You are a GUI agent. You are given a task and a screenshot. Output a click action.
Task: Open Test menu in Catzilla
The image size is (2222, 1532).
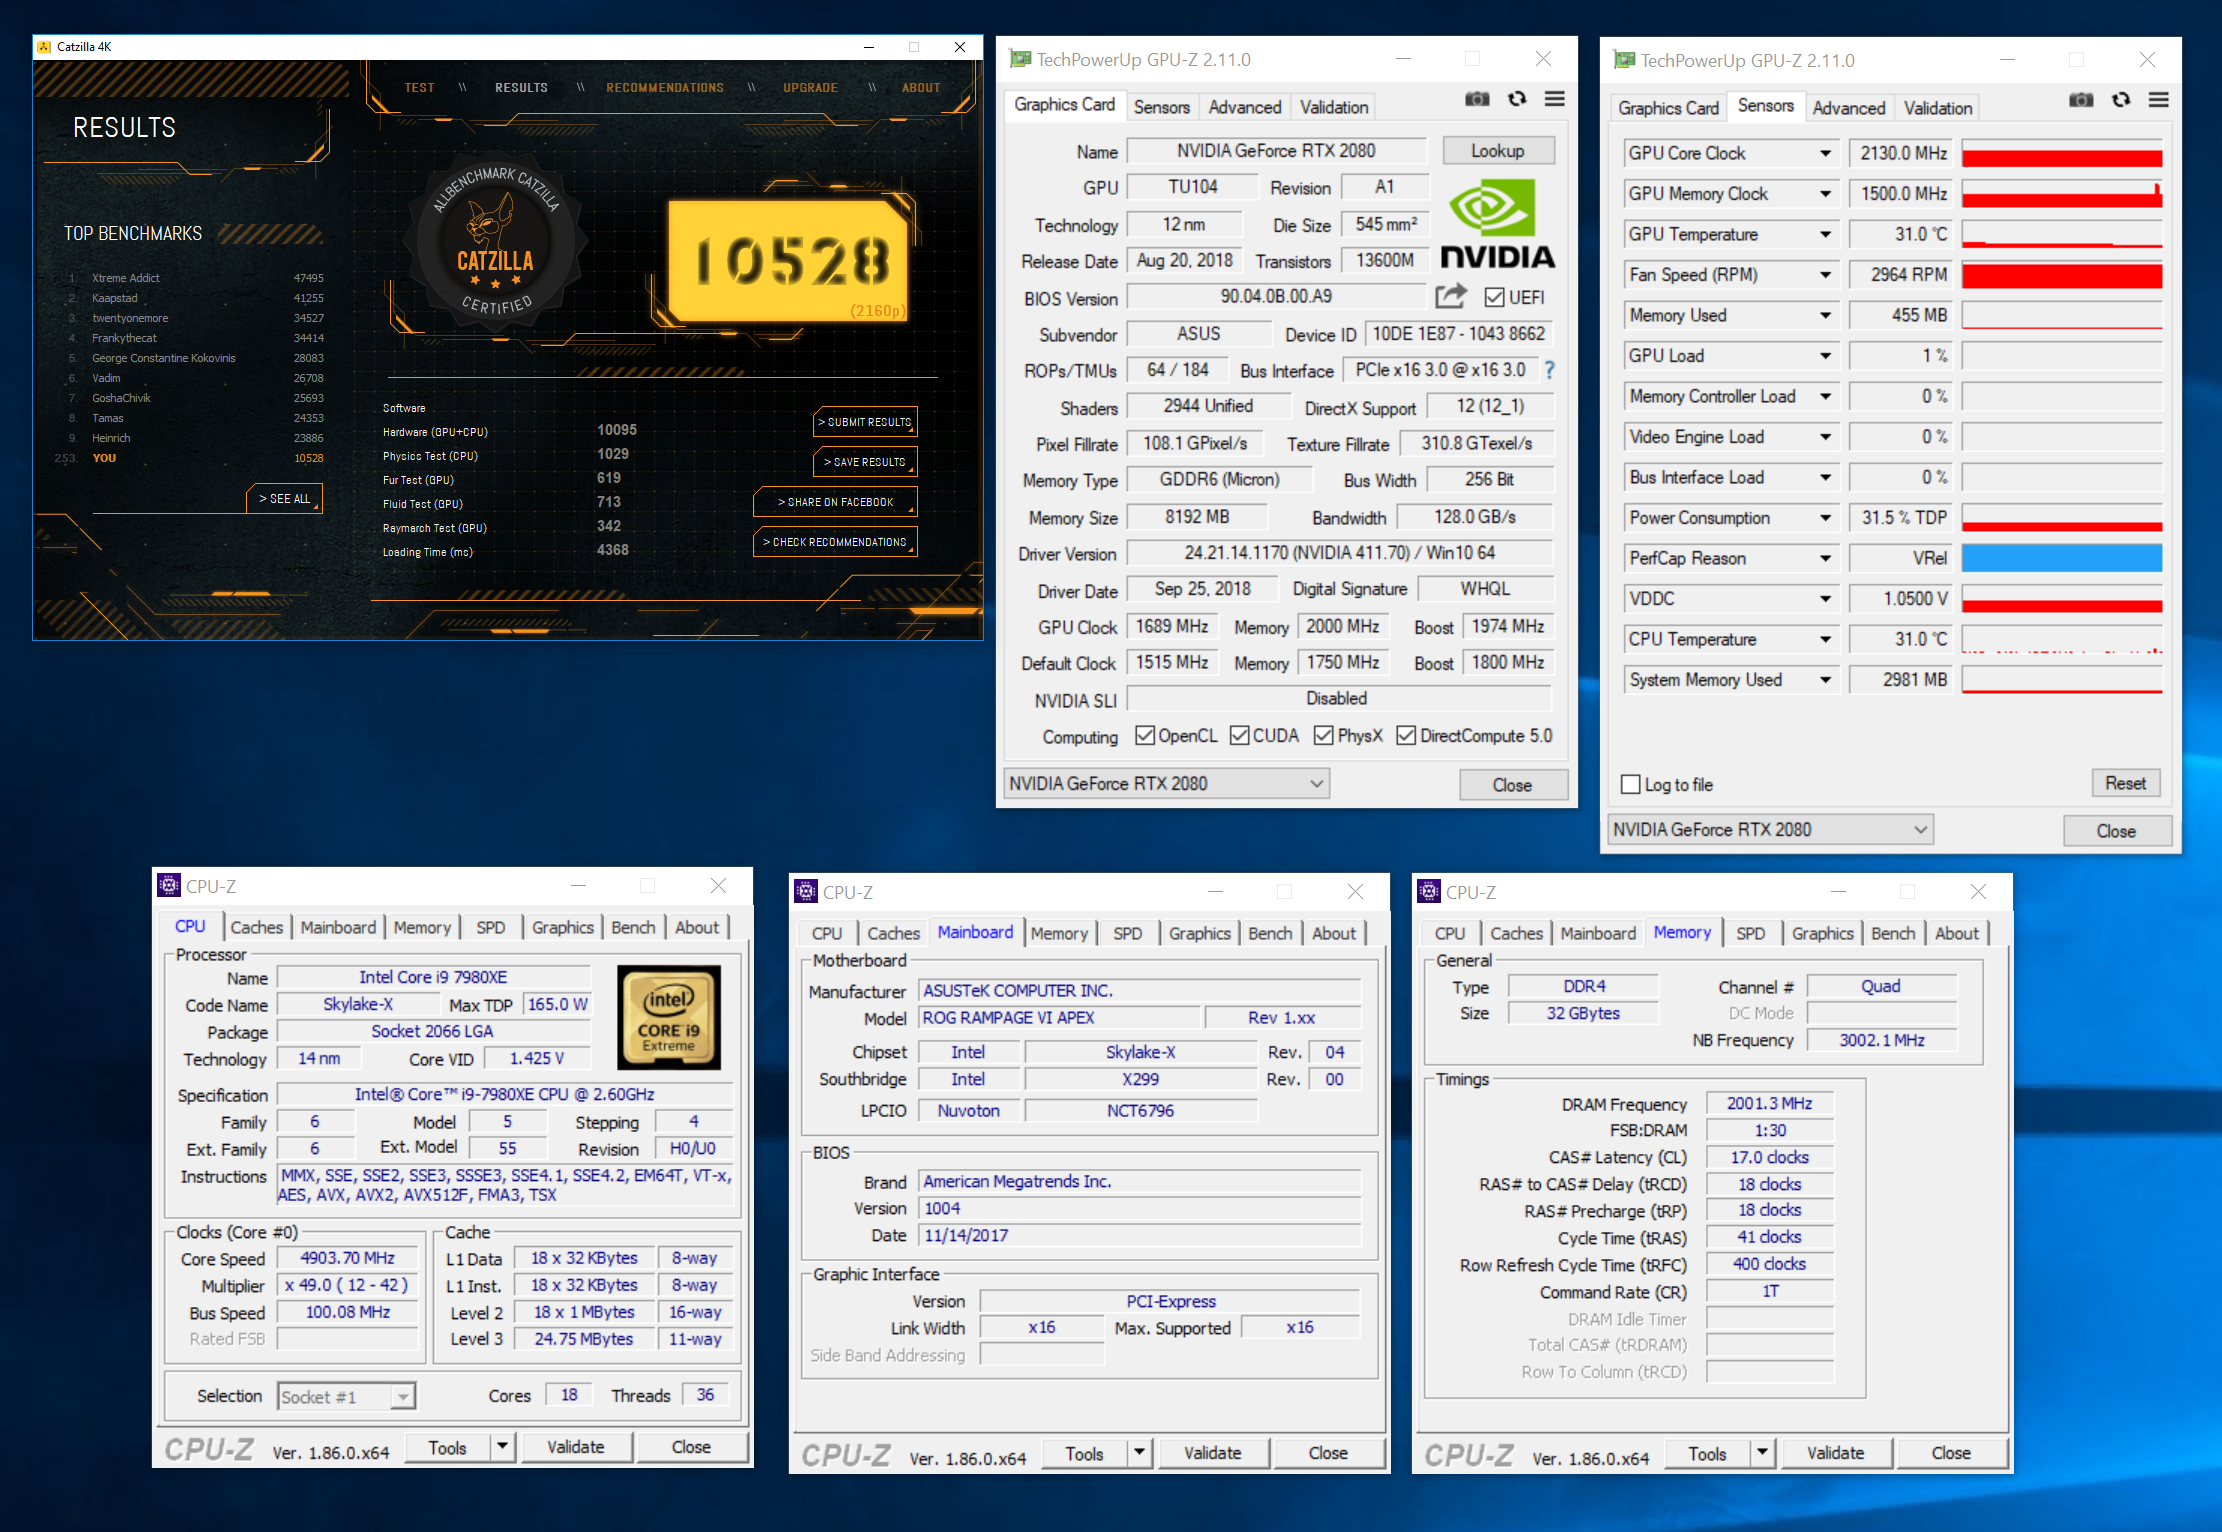(419, 88)
